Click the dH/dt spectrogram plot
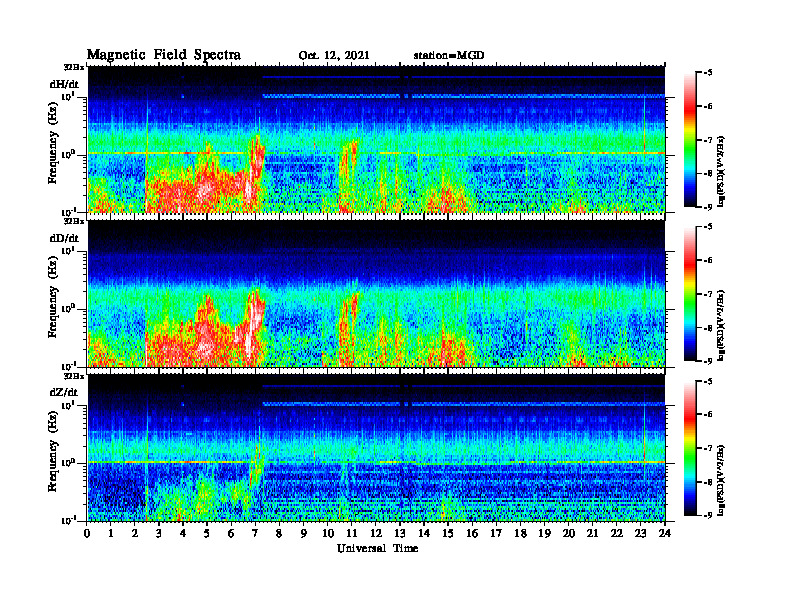Screen dimensions: 792x612 pyautogui.click(x=376, y=139)
